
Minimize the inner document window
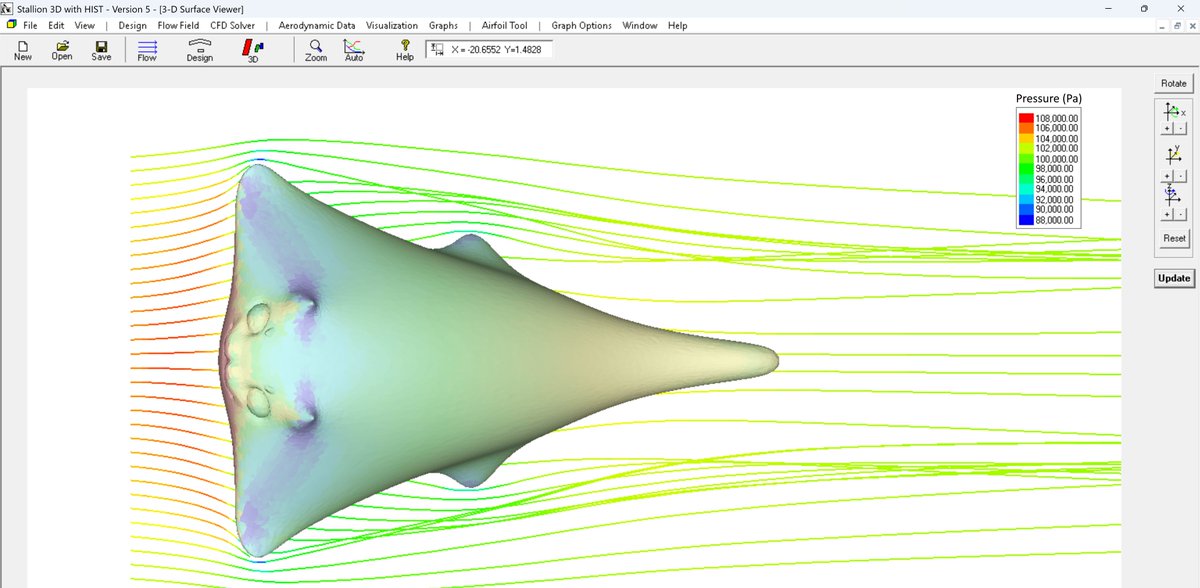[x=1162, y=25]
